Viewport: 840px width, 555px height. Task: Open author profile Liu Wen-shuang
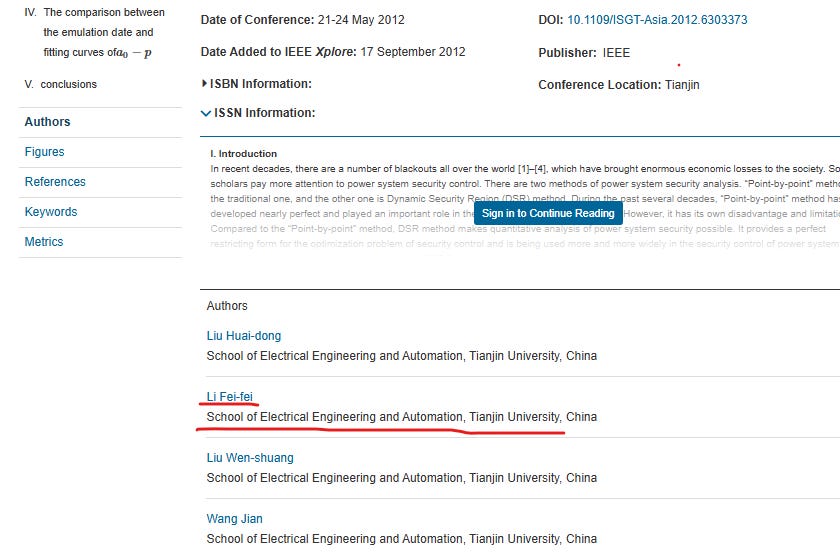(250, 458)
